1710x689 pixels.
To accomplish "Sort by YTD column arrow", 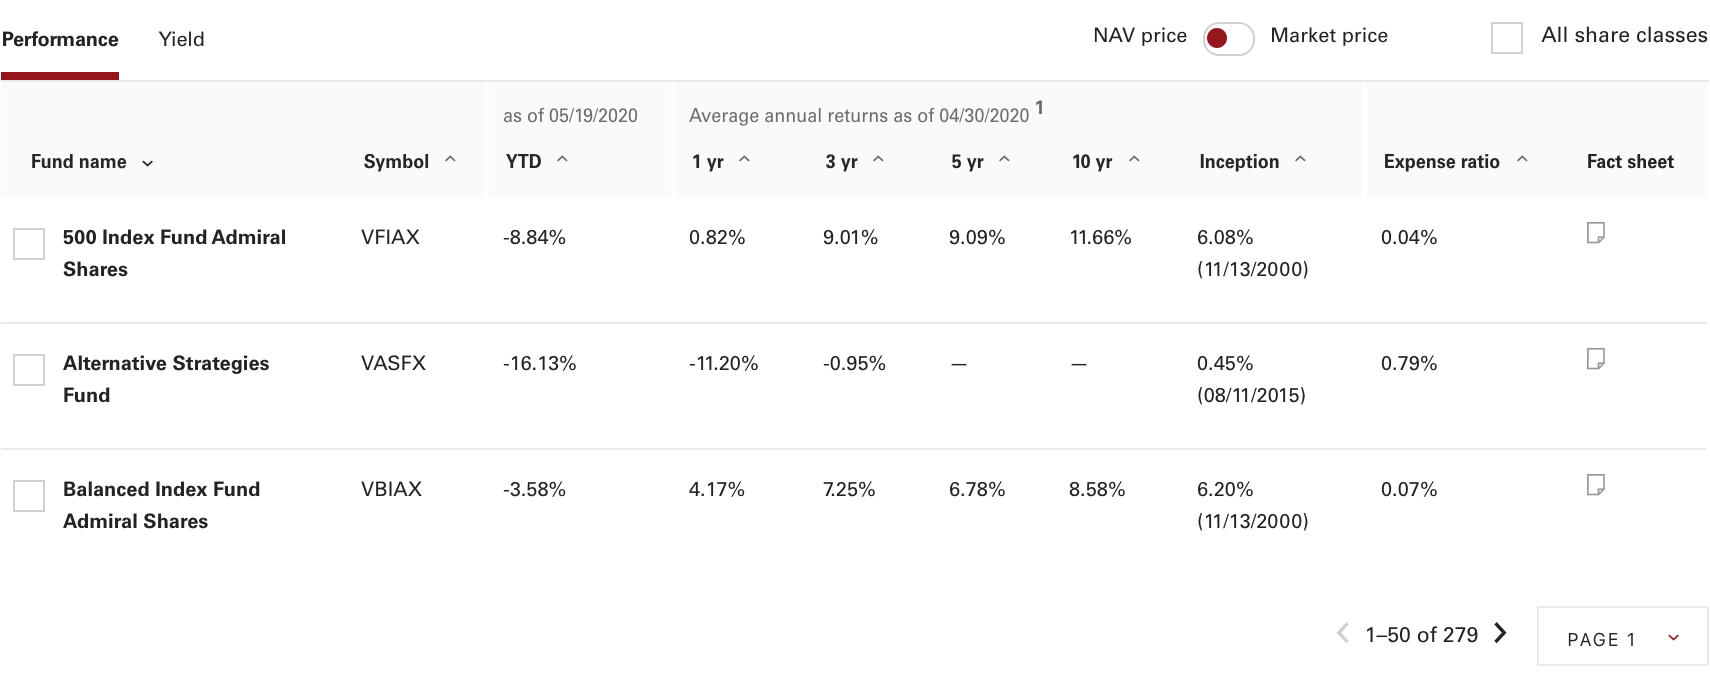I will (x=562, y=159).
